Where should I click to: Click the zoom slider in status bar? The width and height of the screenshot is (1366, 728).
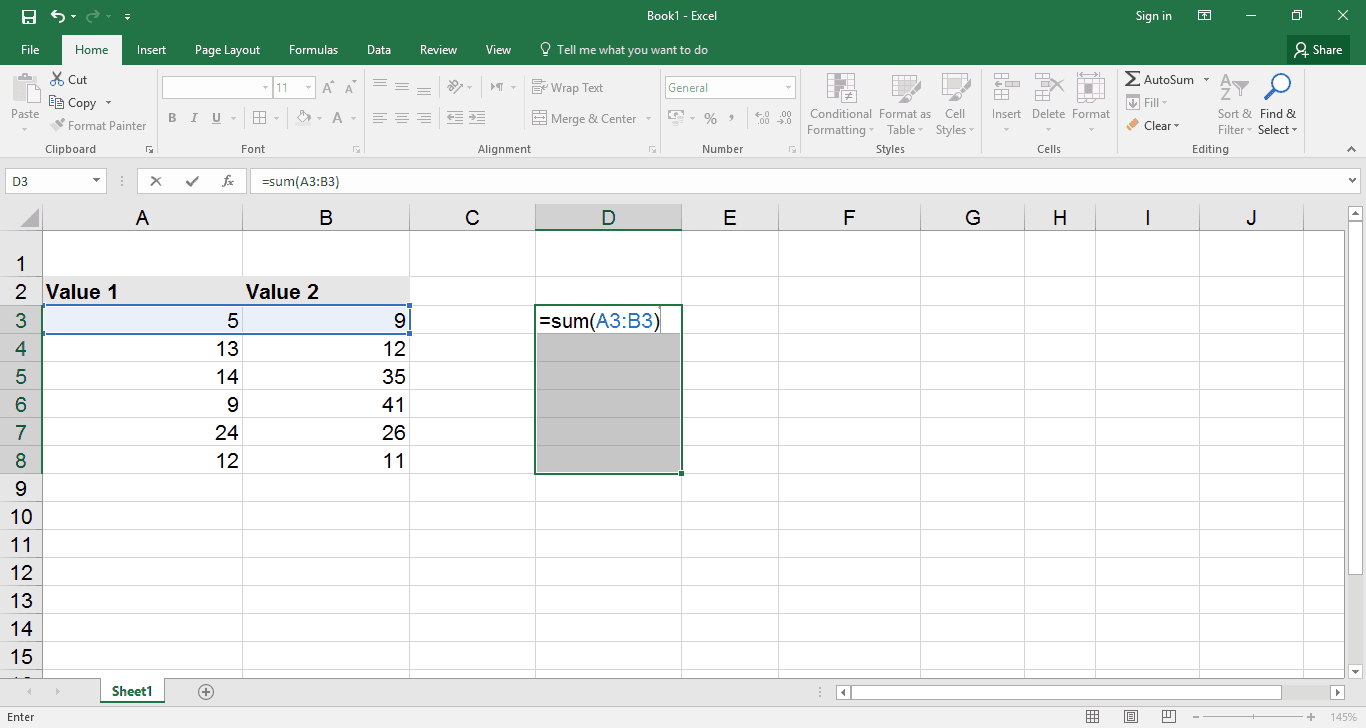1255,717
